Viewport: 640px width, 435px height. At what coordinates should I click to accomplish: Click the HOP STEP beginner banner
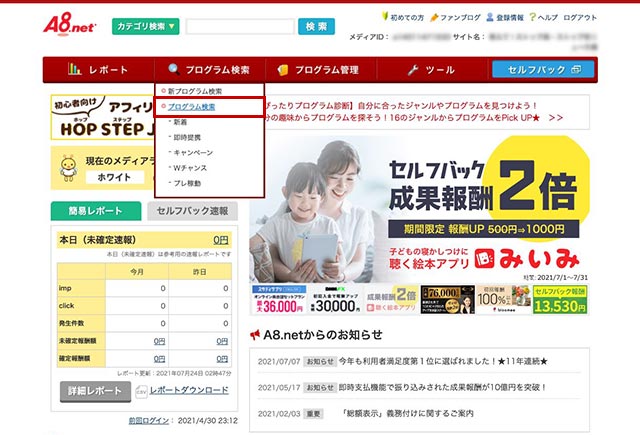click(x=103, y=118)
